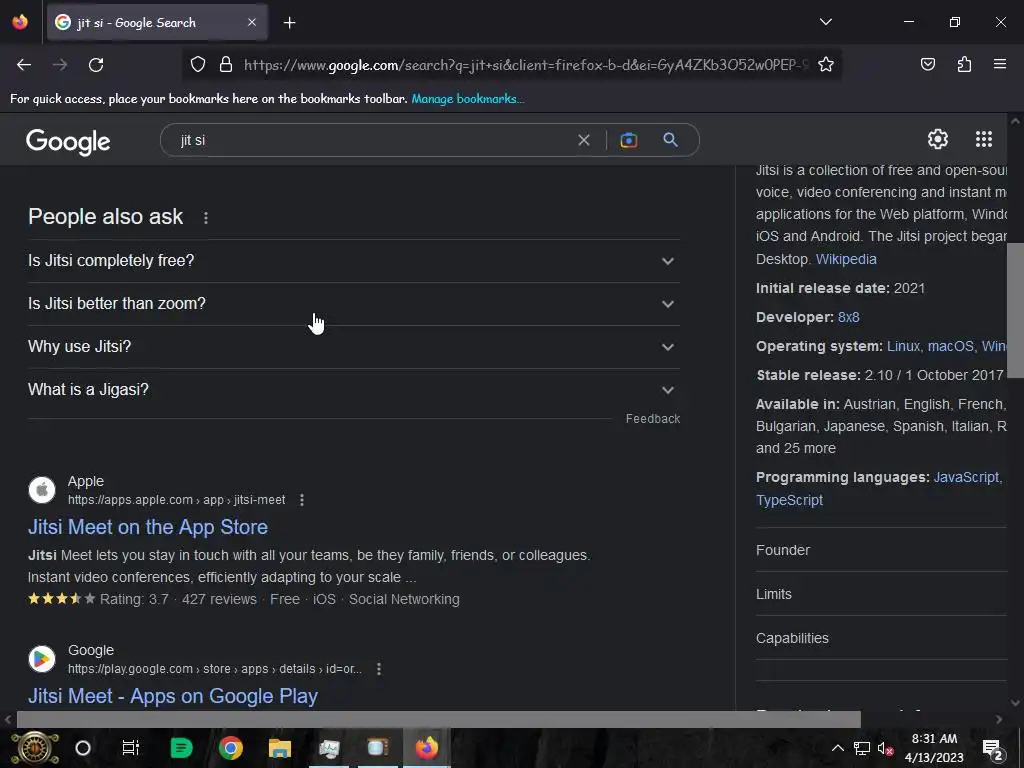1024x768 pixels.
Task: Expand the Capabilities section in knowledge panel
Action: pyautogui.click(x=882, y=638)
